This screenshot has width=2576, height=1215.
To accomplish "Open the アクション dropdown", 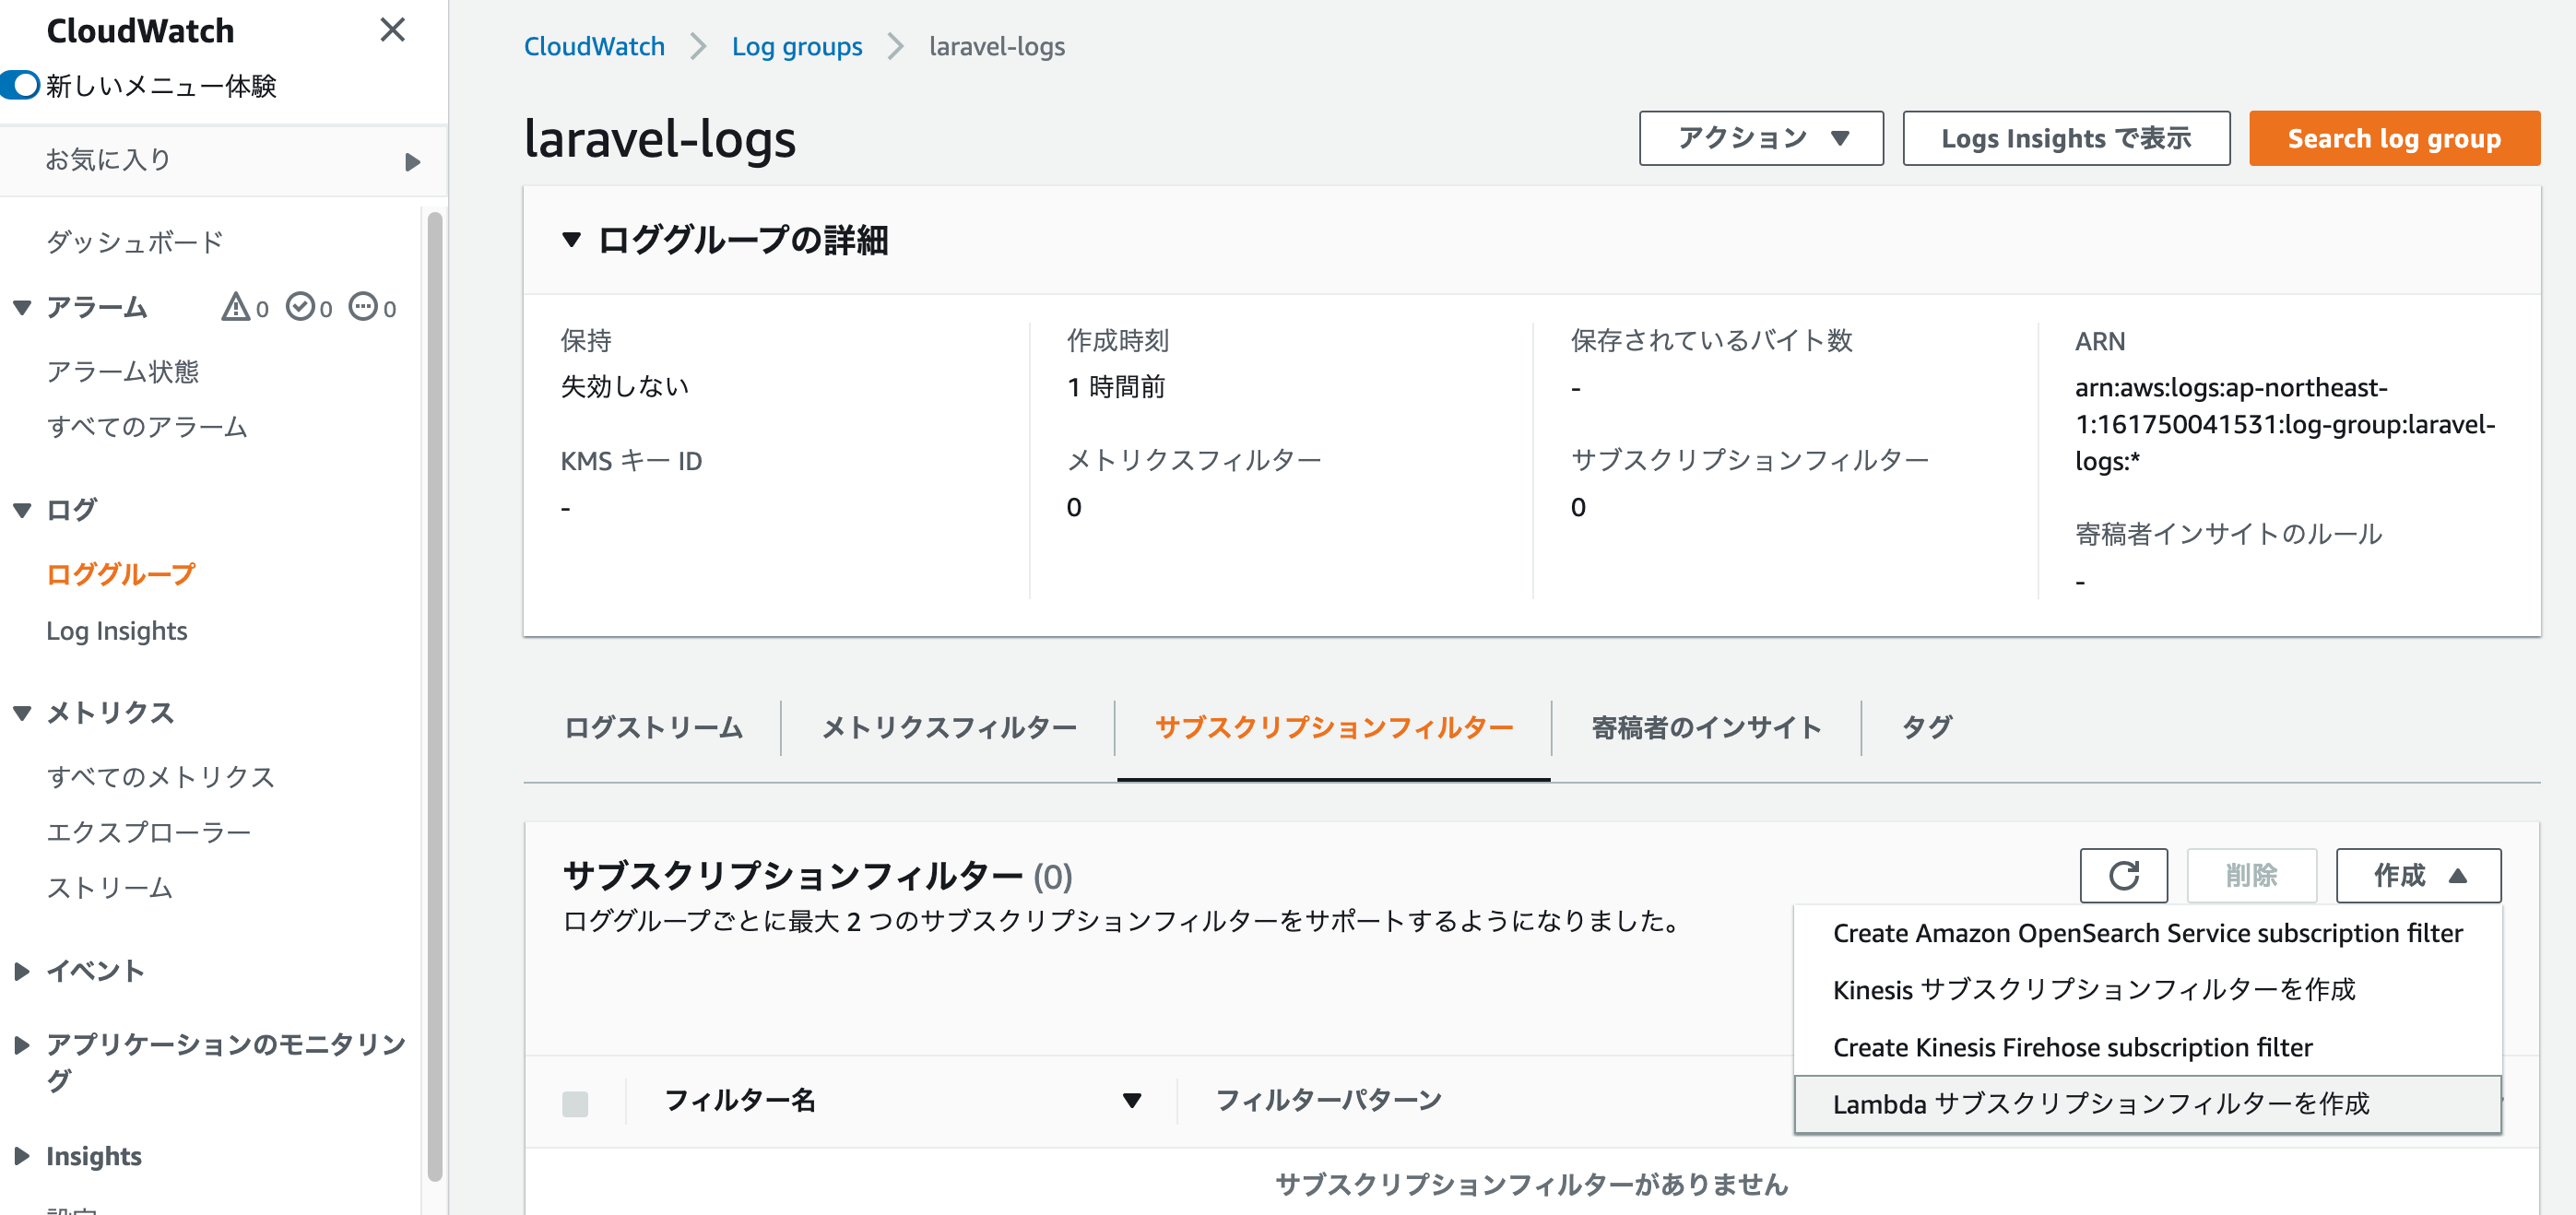I will tap(1760, 138).
